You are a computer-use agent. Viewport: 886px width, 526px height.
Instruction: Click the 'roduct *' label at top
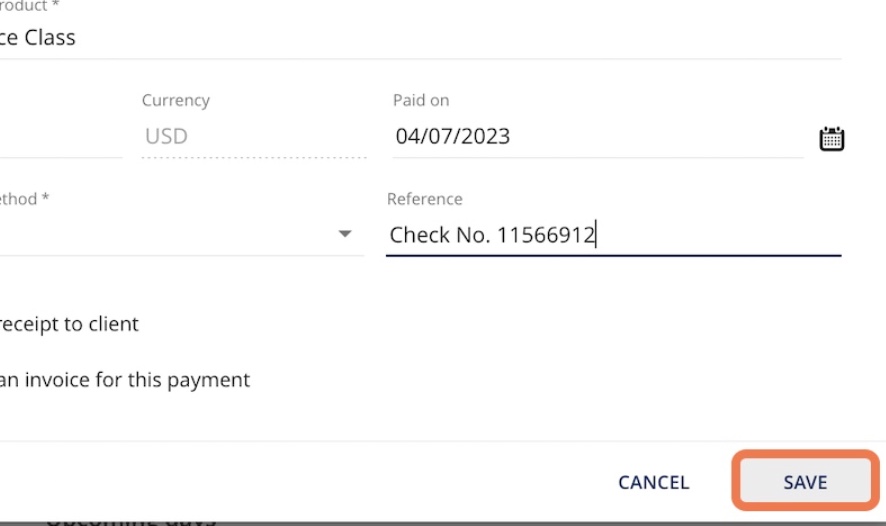[x=29, y=6]
